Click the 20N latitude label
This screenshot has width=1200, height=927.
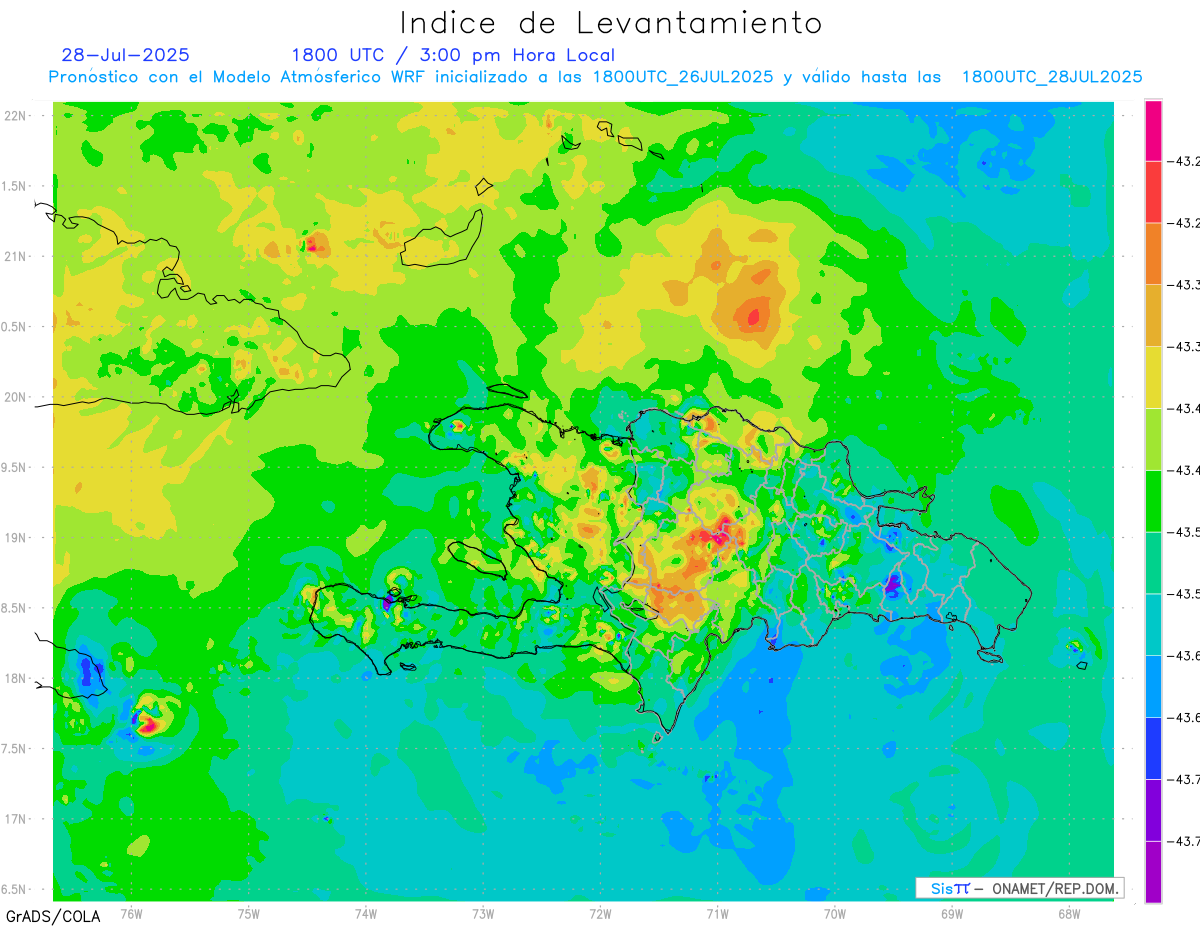tap(17, 397)
